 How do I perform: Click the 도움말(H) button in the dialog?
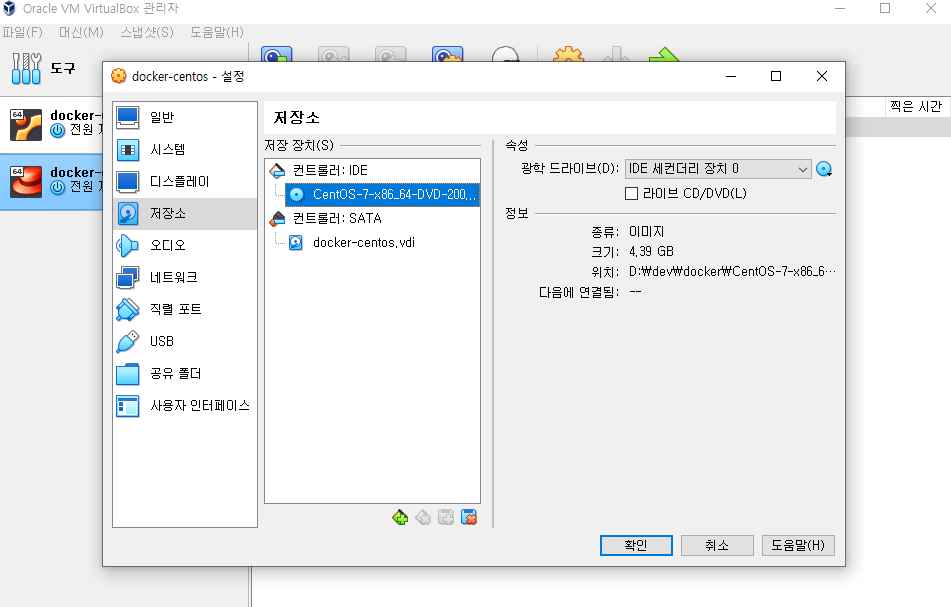click(798, 545)
